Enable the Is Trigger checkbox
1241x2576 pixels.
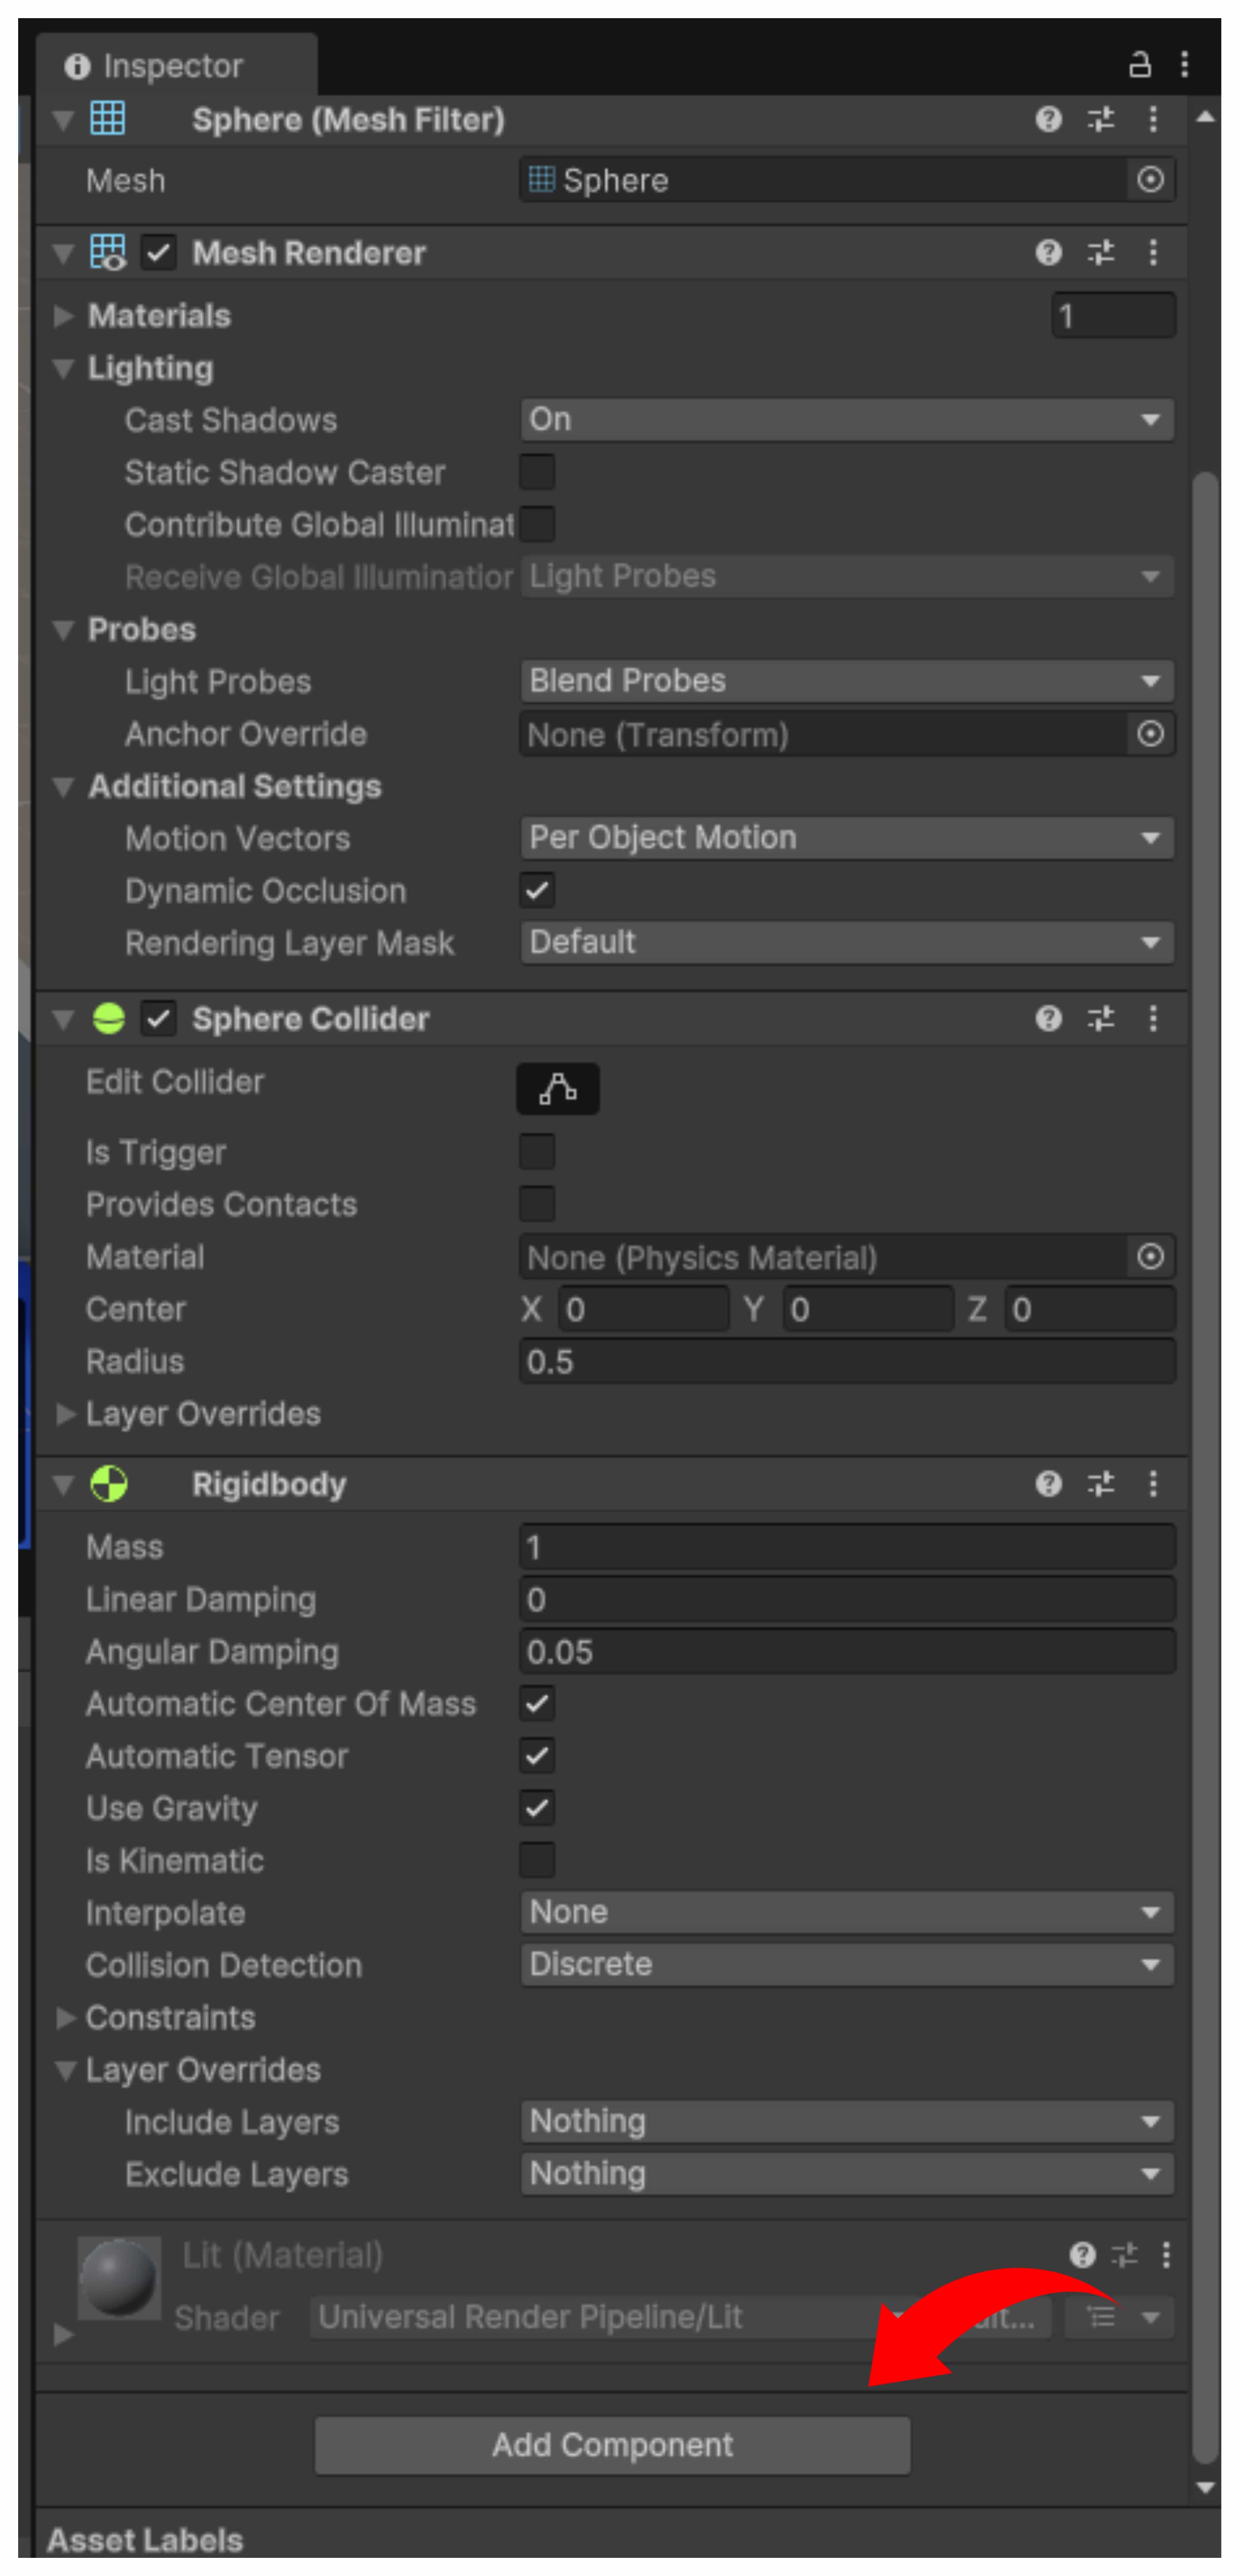[537, 1151]
